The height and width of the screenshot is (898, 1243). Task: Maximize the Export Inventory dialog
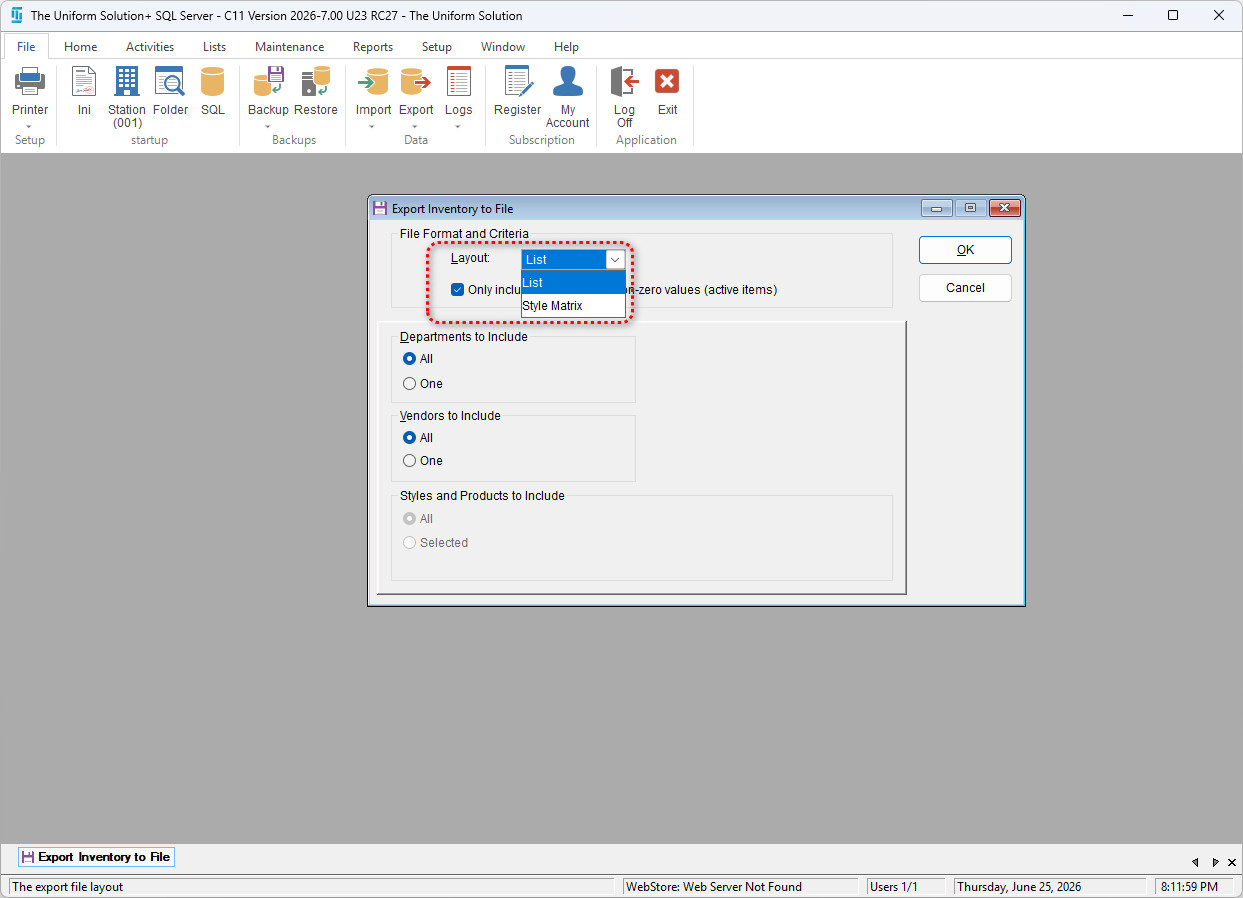click(x=970, y=208)
